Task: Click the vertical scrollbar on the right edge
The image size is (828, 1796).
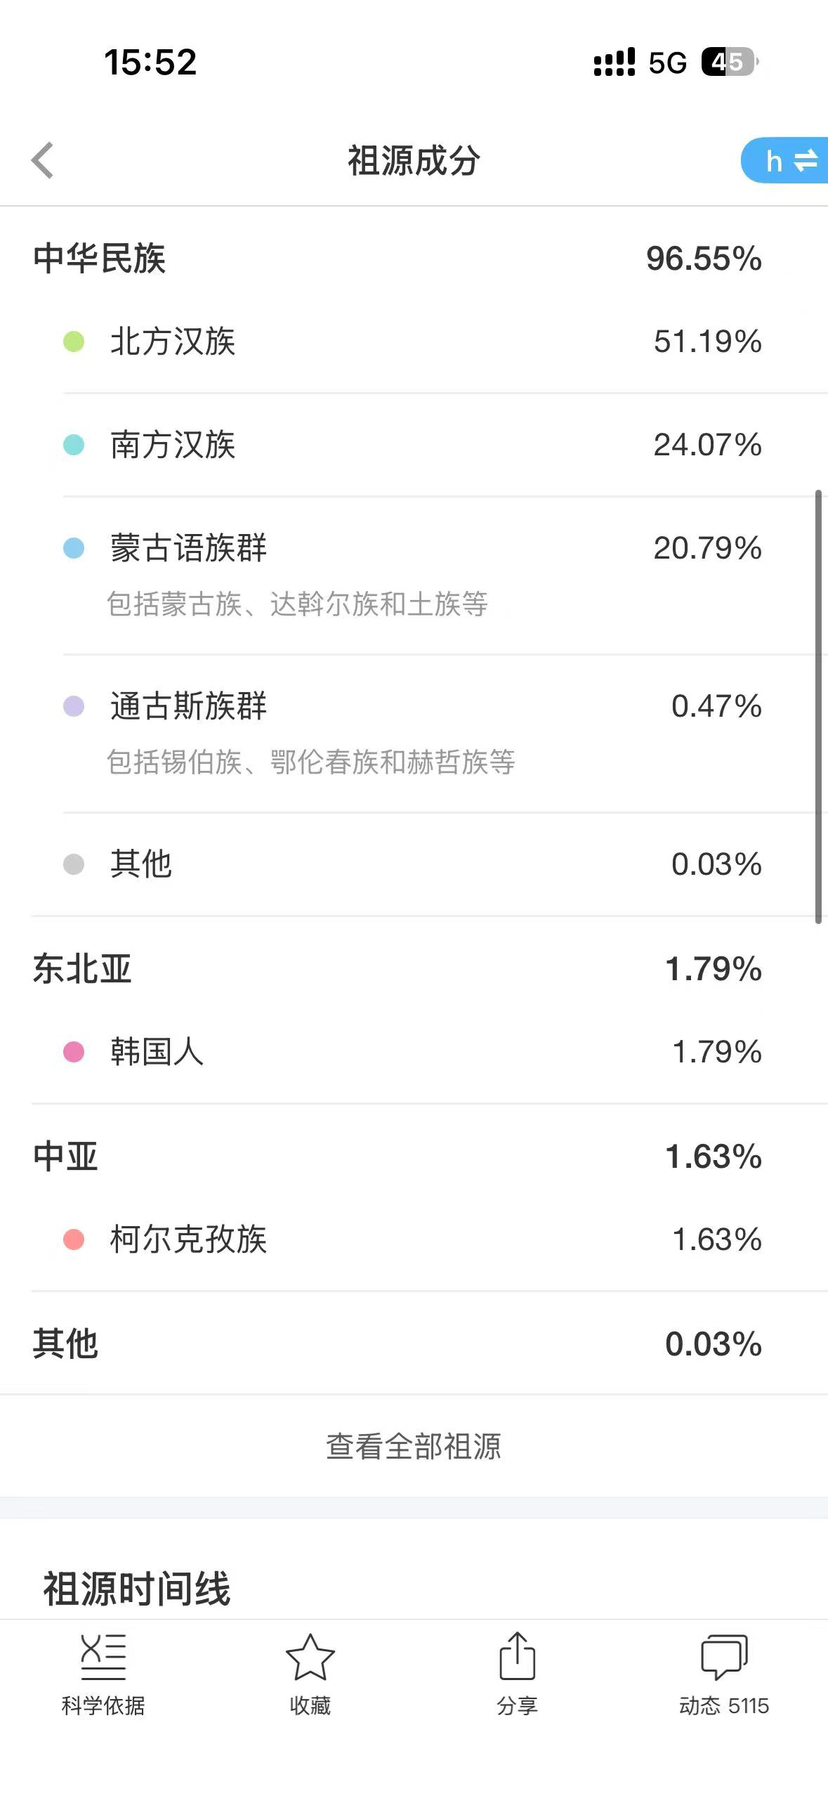Action: point(818,706)
